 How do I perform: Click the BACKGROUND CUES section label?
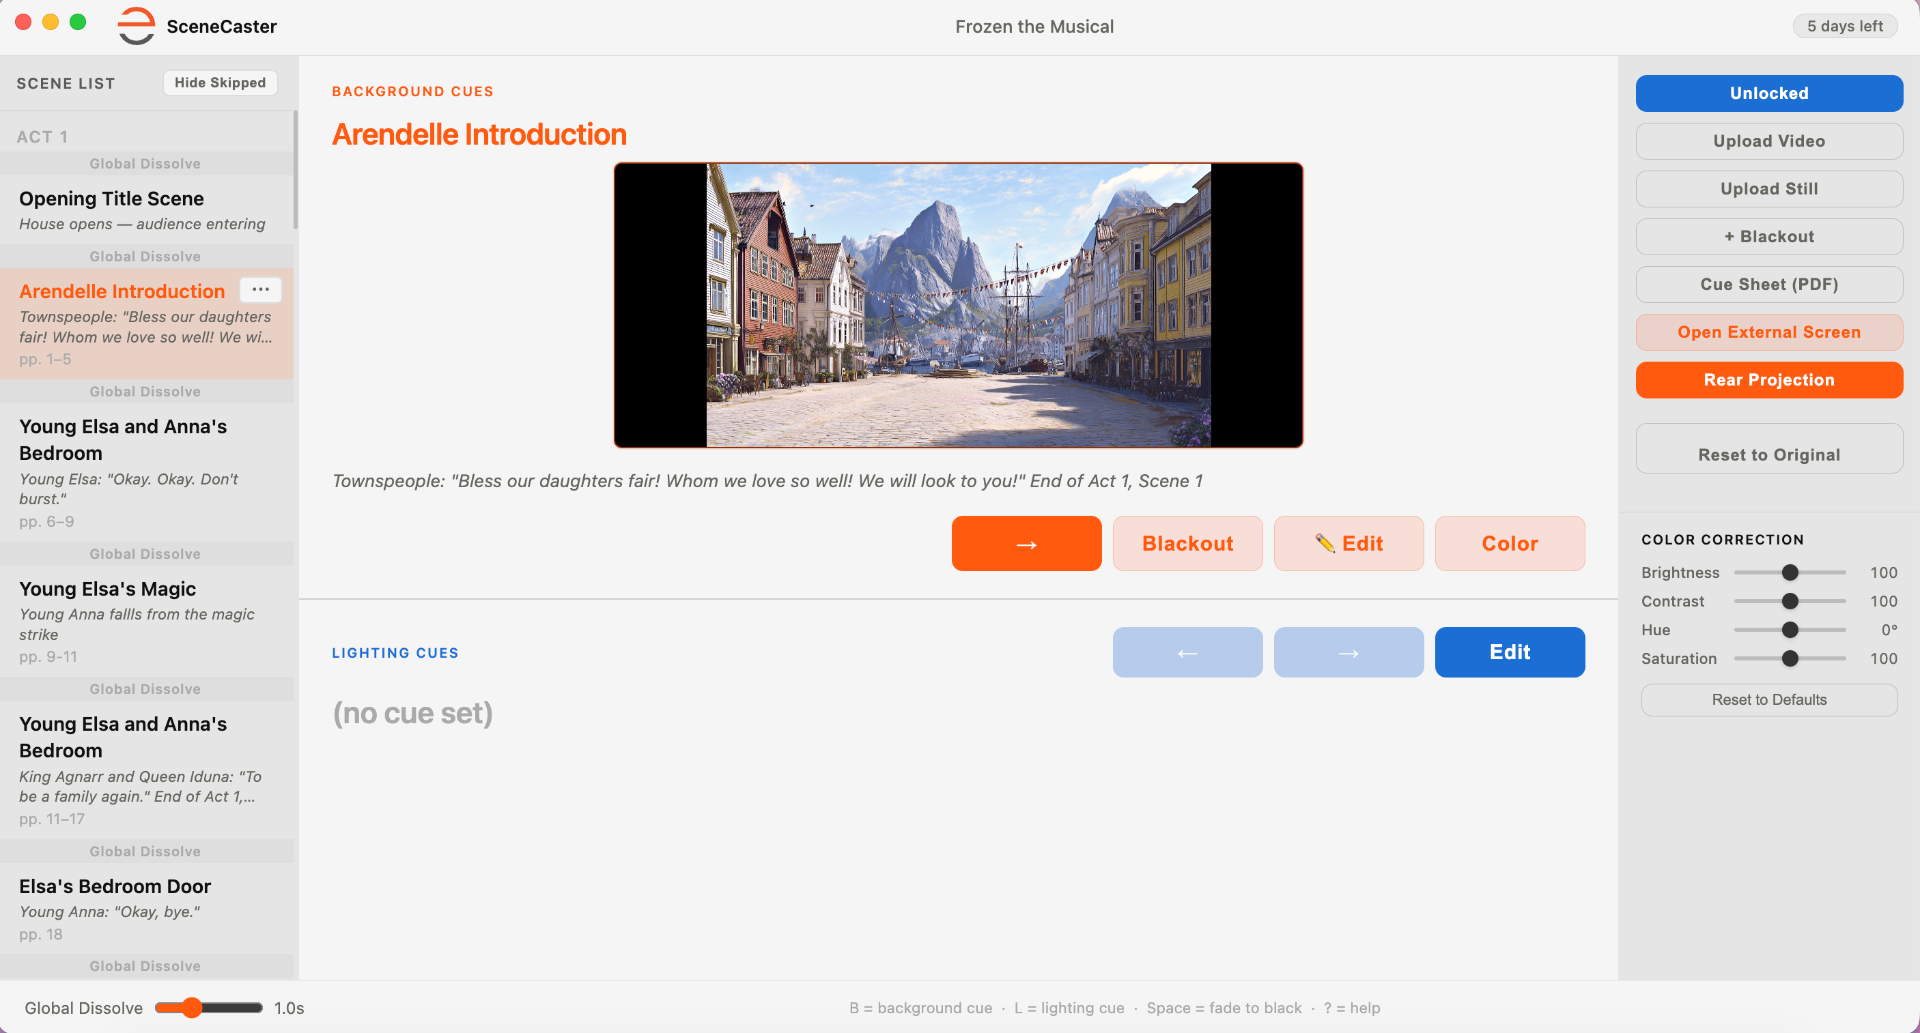coord(413,91)
